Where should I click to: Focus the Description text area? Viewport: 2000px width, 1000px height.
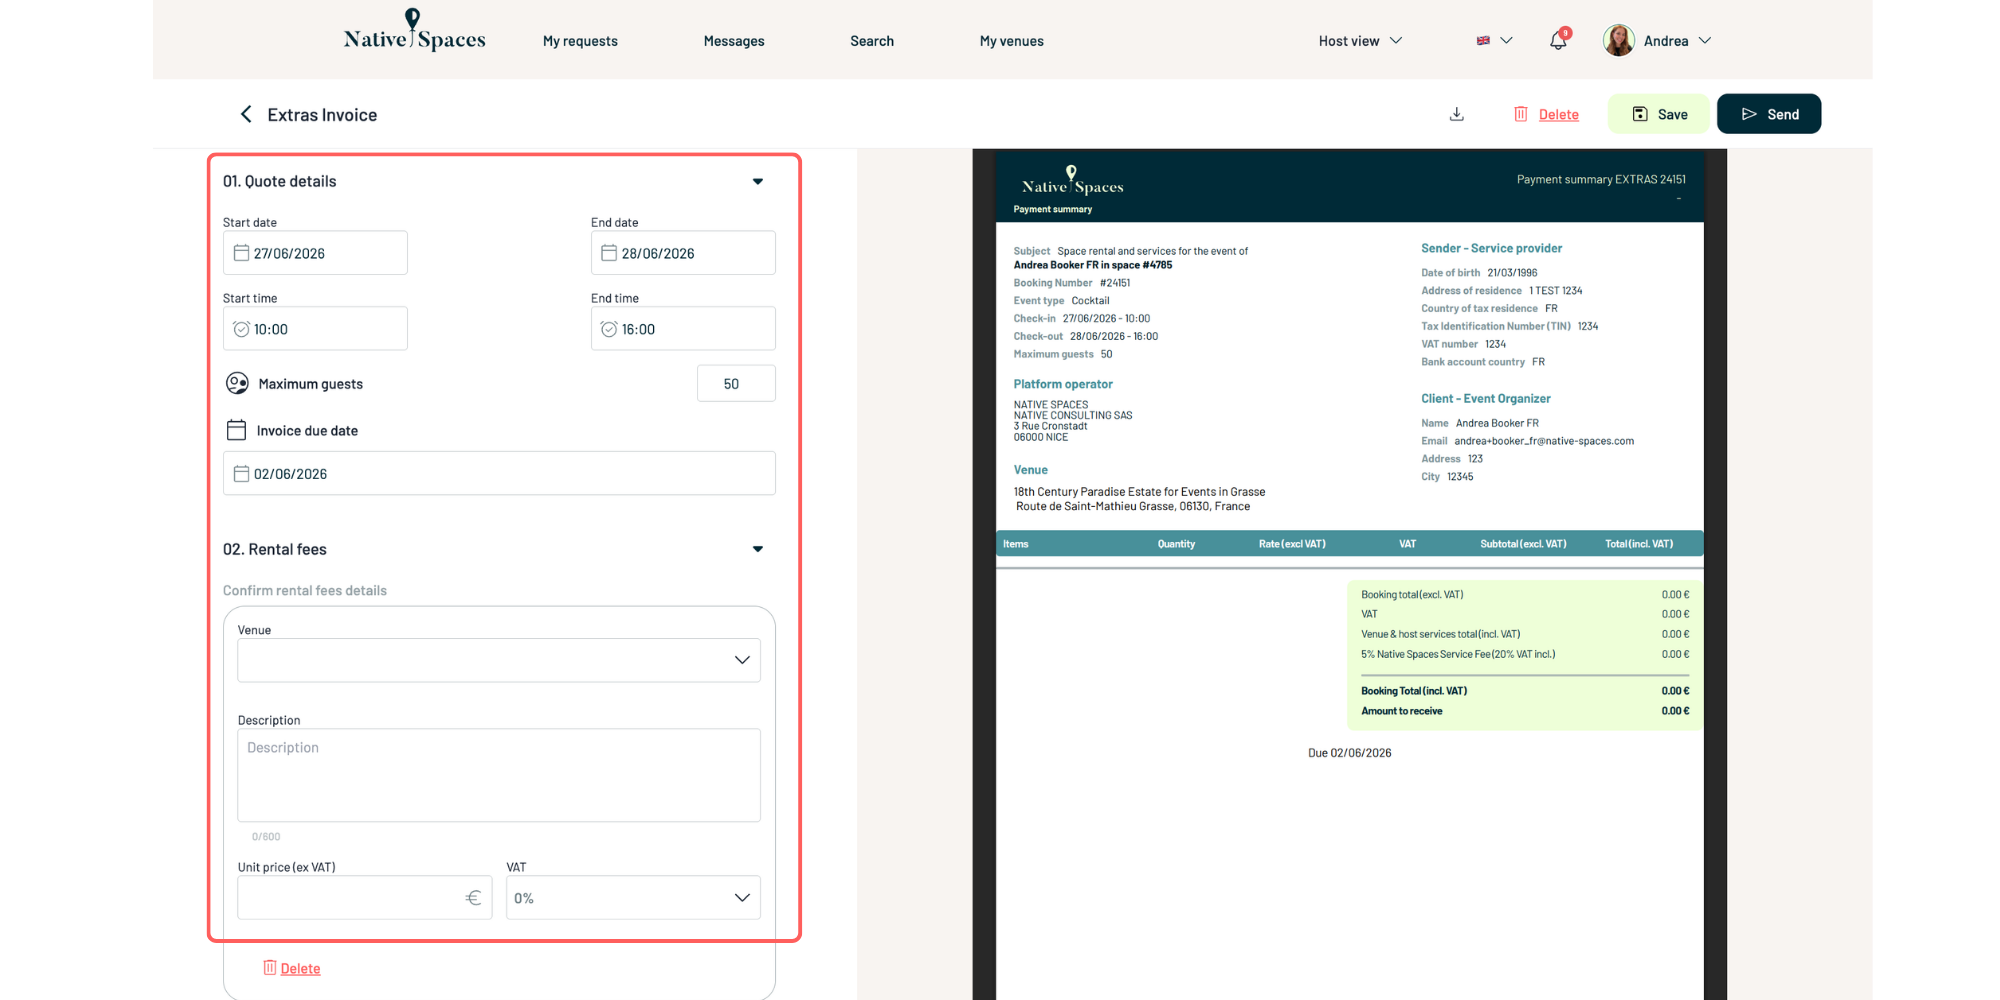[499, 775]
